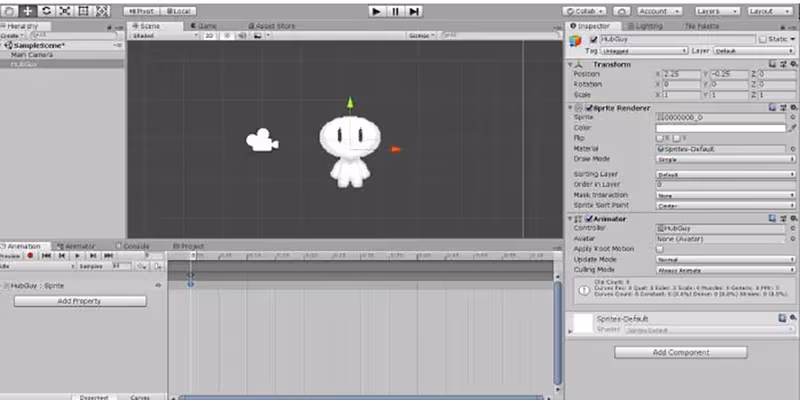Open the Account dropdown

[x=659, y=11]
